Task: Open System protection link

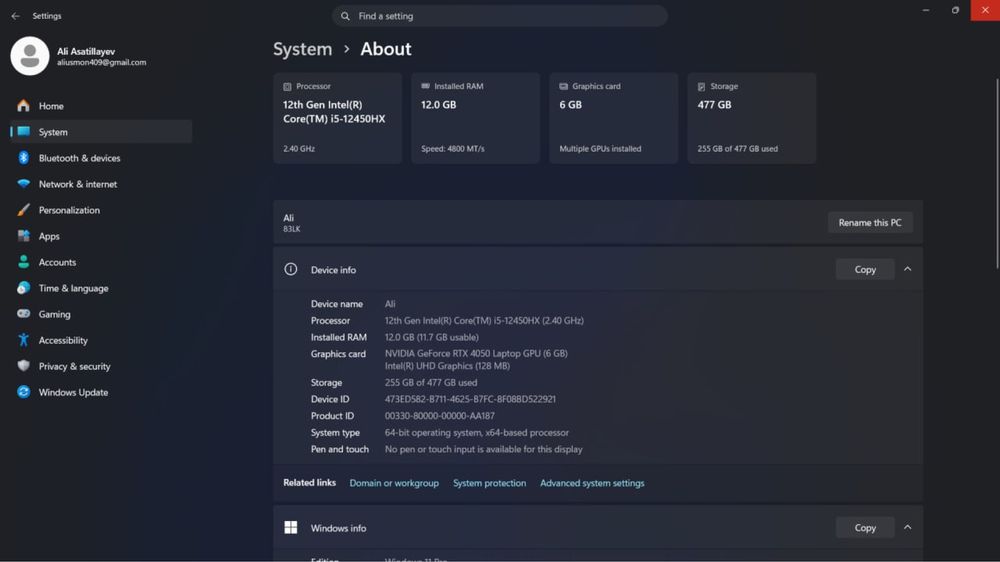Action: tap(489, 483)
